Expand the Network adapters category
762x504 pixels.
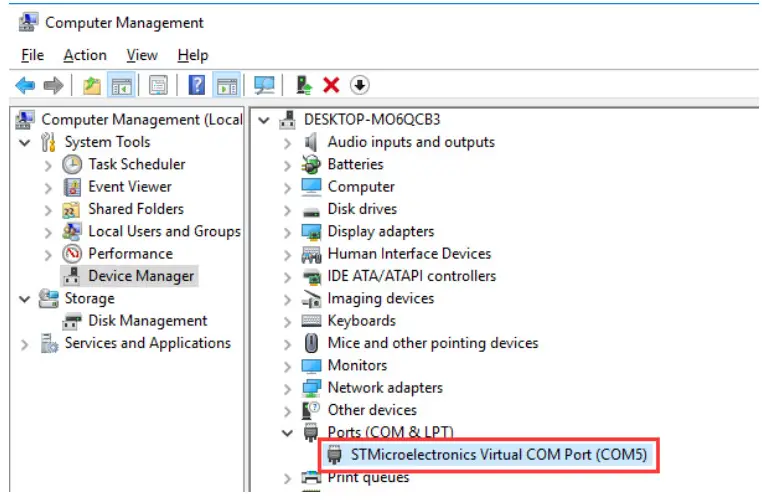(x=287, y=389)
